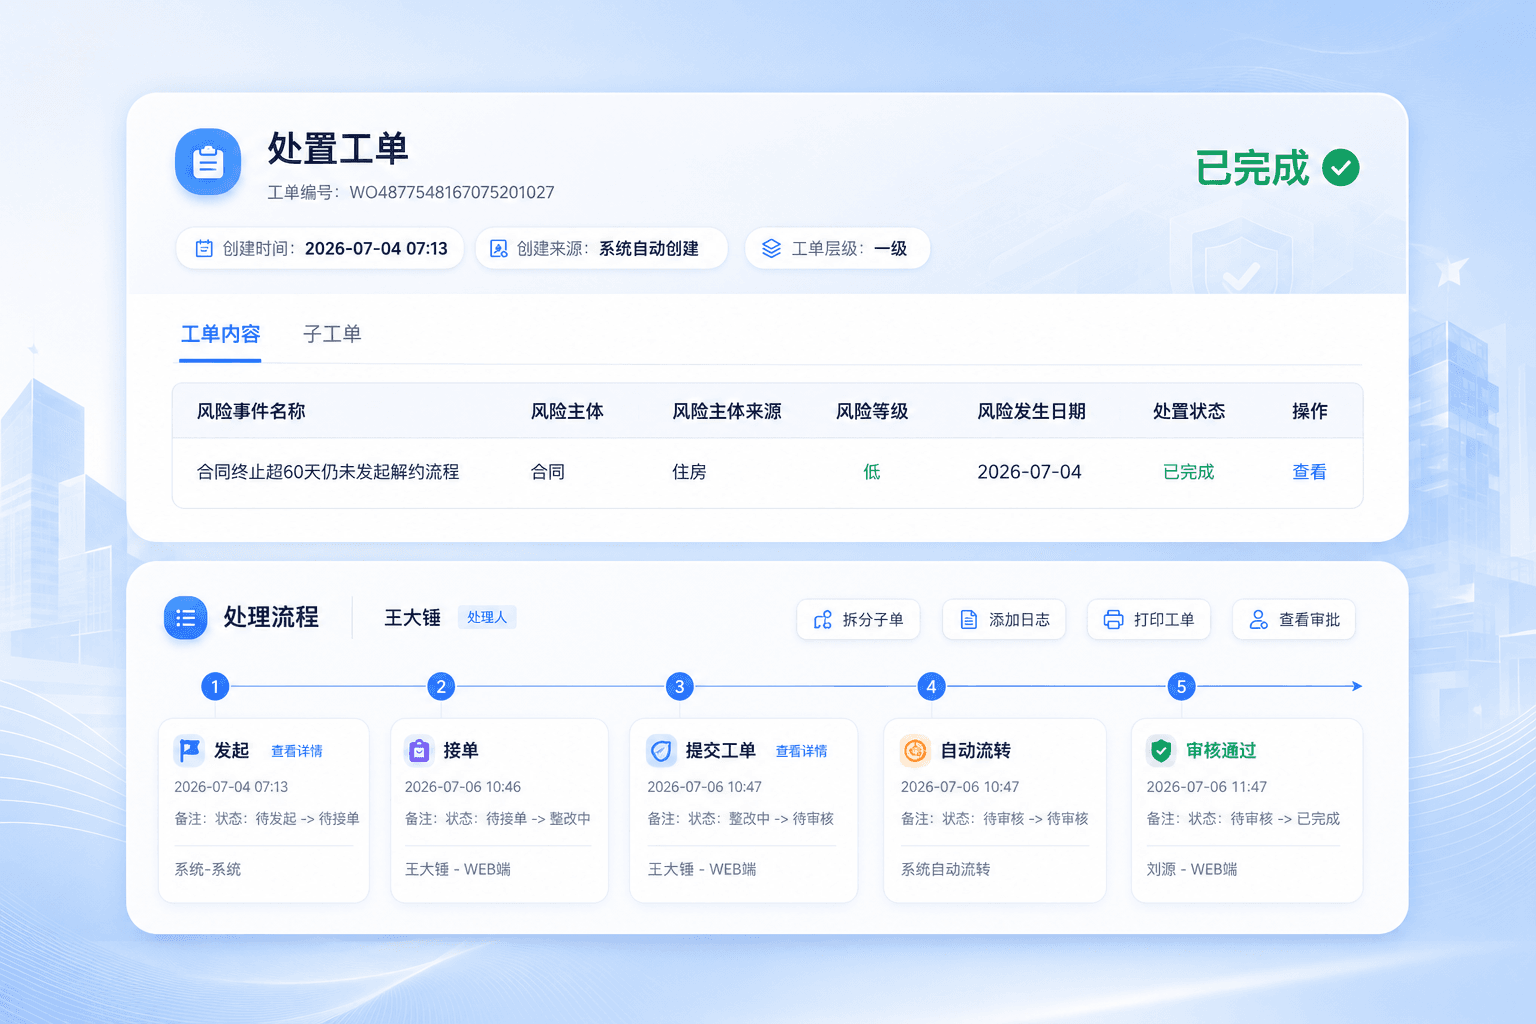Screen dimensions: 1536x1024
Task: Open 查看详情 link on 提交工单 step
Action: pos(802,751)
